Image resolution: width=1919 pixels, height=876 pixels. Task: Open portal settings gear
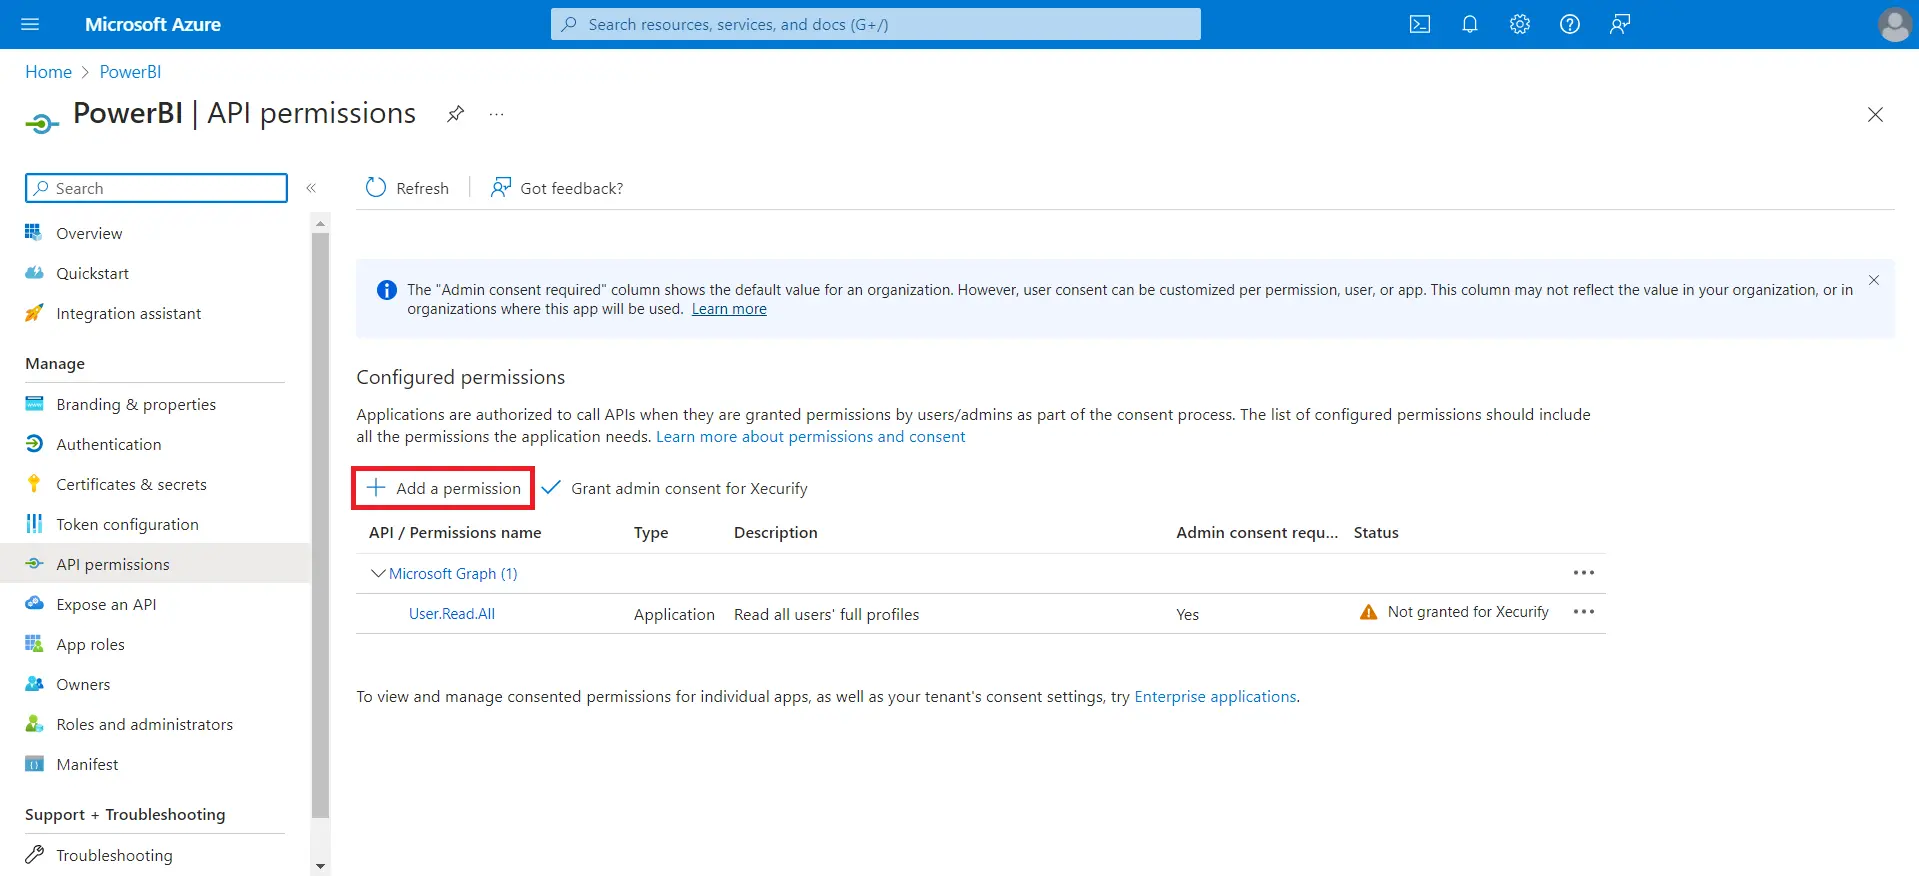pos(1520,24)
